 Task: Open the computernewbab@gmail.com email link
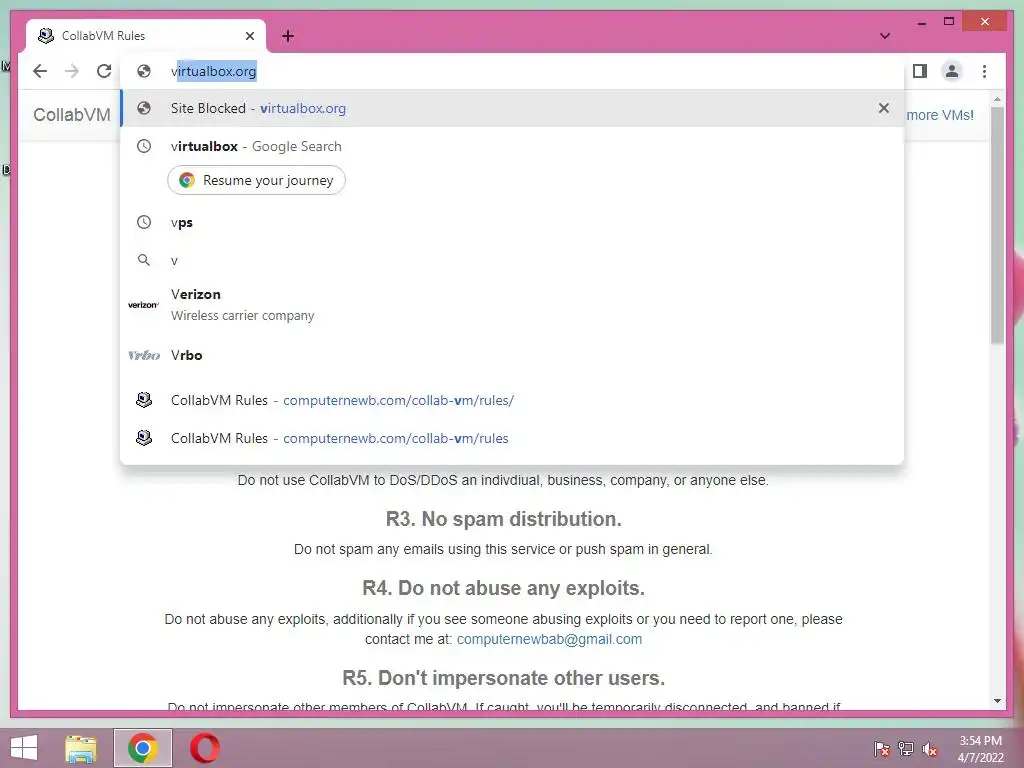pyautogui.click(x=549, y=639)
